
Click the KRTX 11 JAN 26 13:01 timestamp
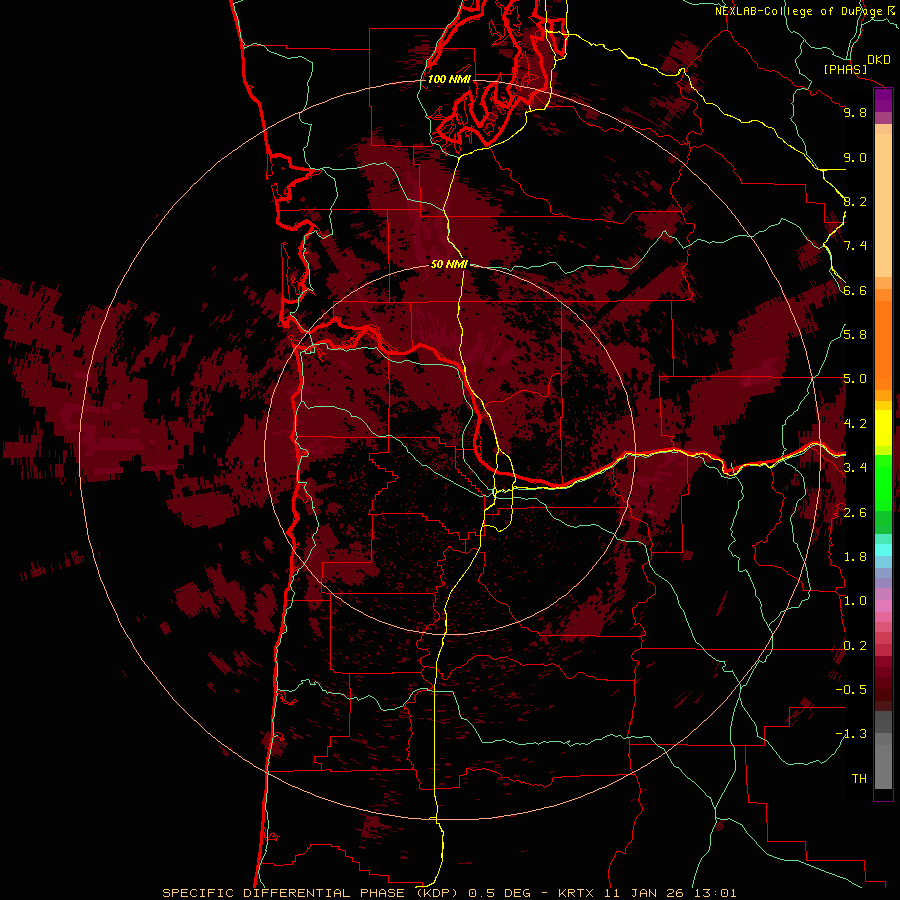click(x=647, y=893)
